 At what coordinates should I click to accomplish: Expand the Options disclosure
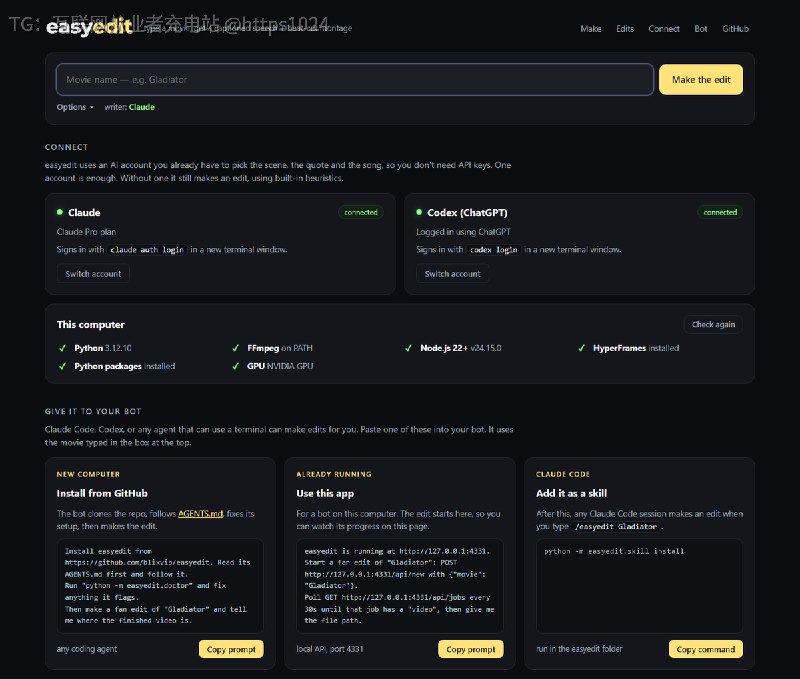click(x=75, y=107)
